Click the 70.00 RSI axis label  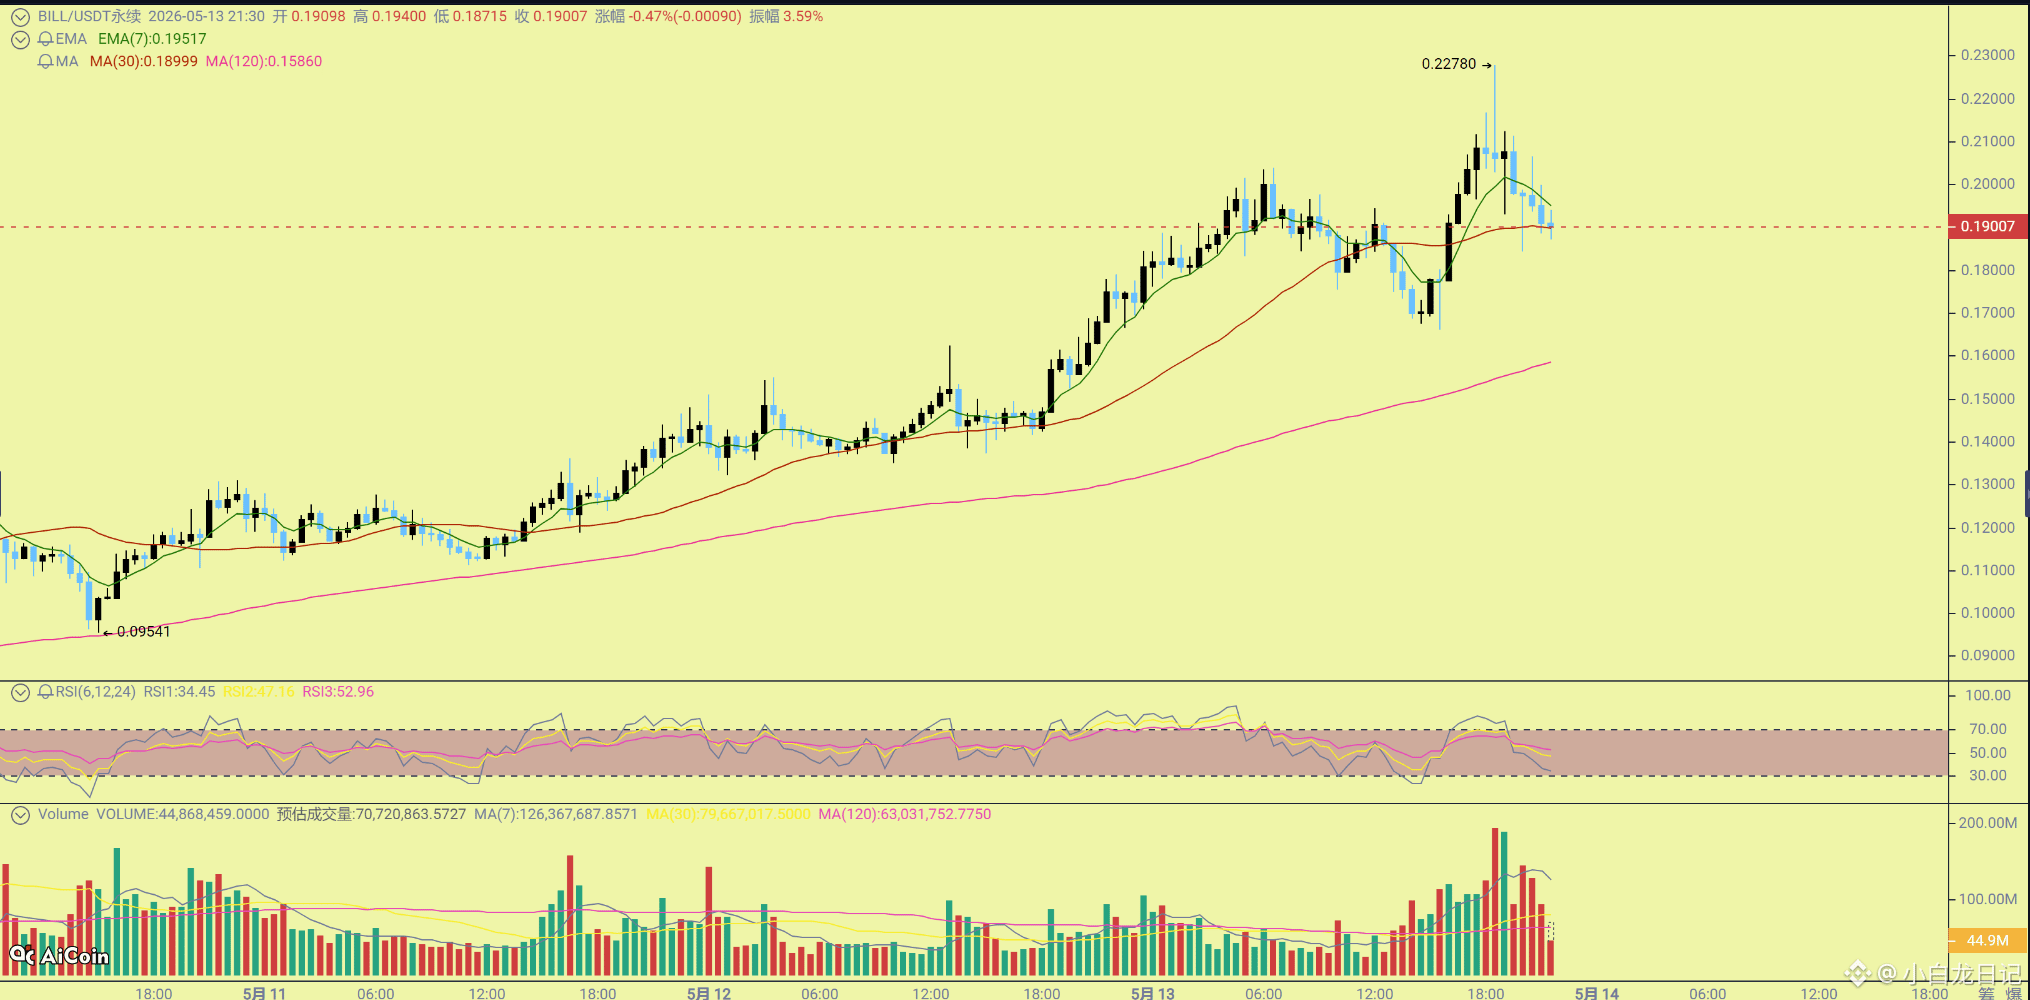point(1988,729)
